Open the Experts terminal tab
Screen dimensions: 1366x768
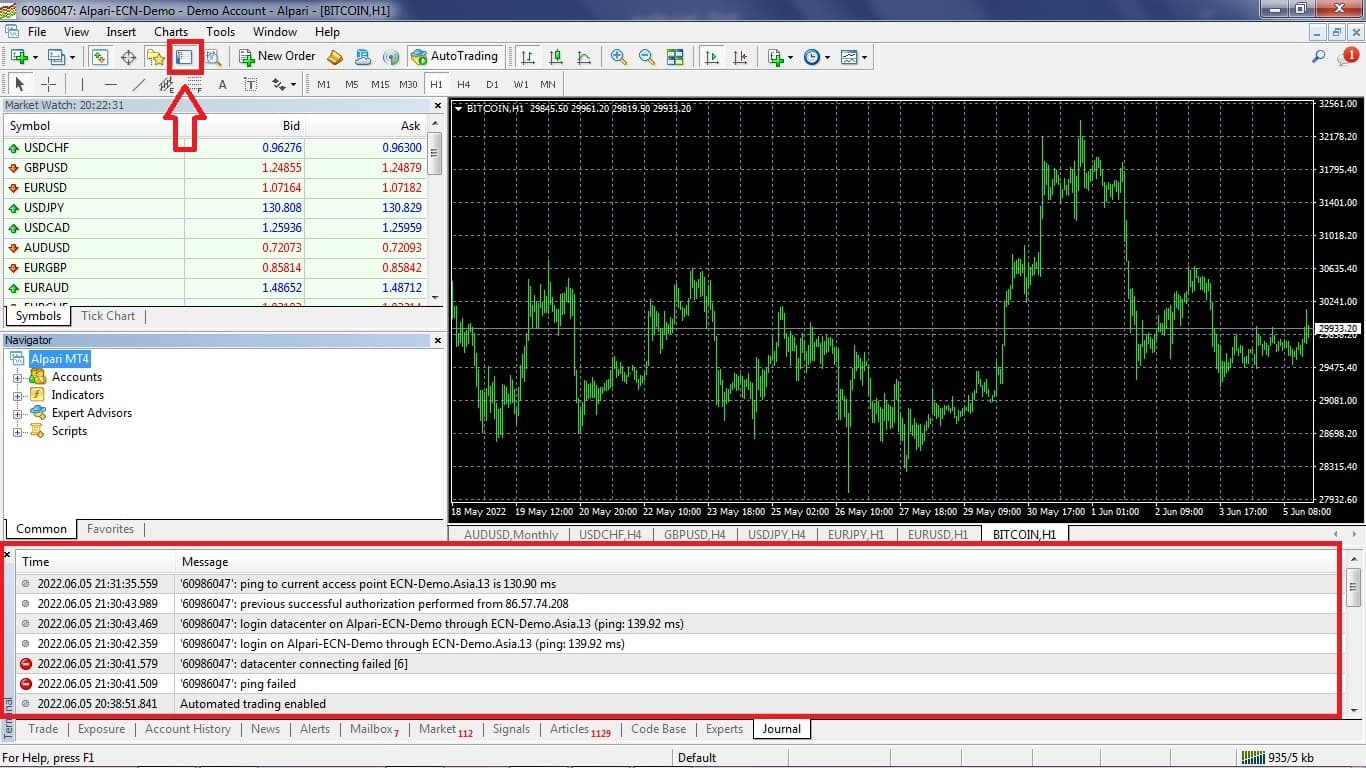tap(724, 729)
